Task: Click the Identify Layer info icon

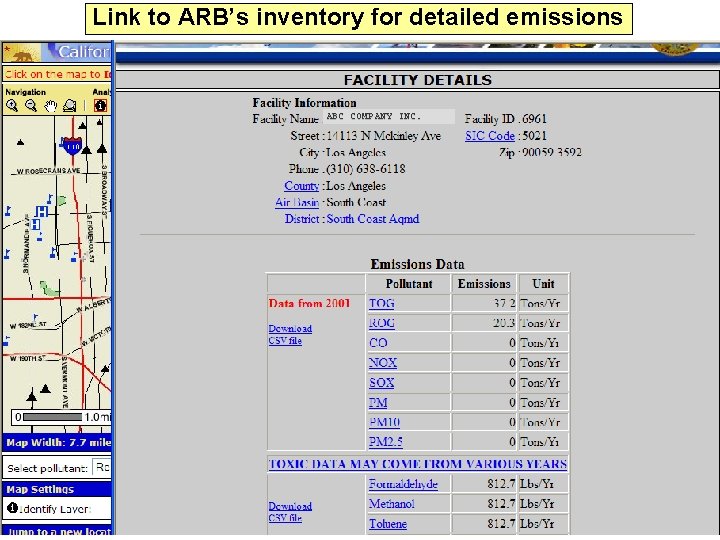Action: [x=12, y=508]
